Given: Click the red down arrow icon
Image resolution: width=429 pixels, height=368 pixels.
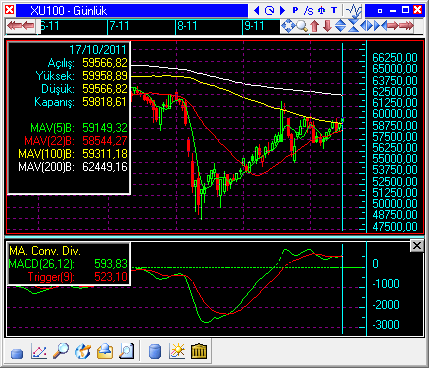Looking at the screenshot, I should [x=327, y=26].
